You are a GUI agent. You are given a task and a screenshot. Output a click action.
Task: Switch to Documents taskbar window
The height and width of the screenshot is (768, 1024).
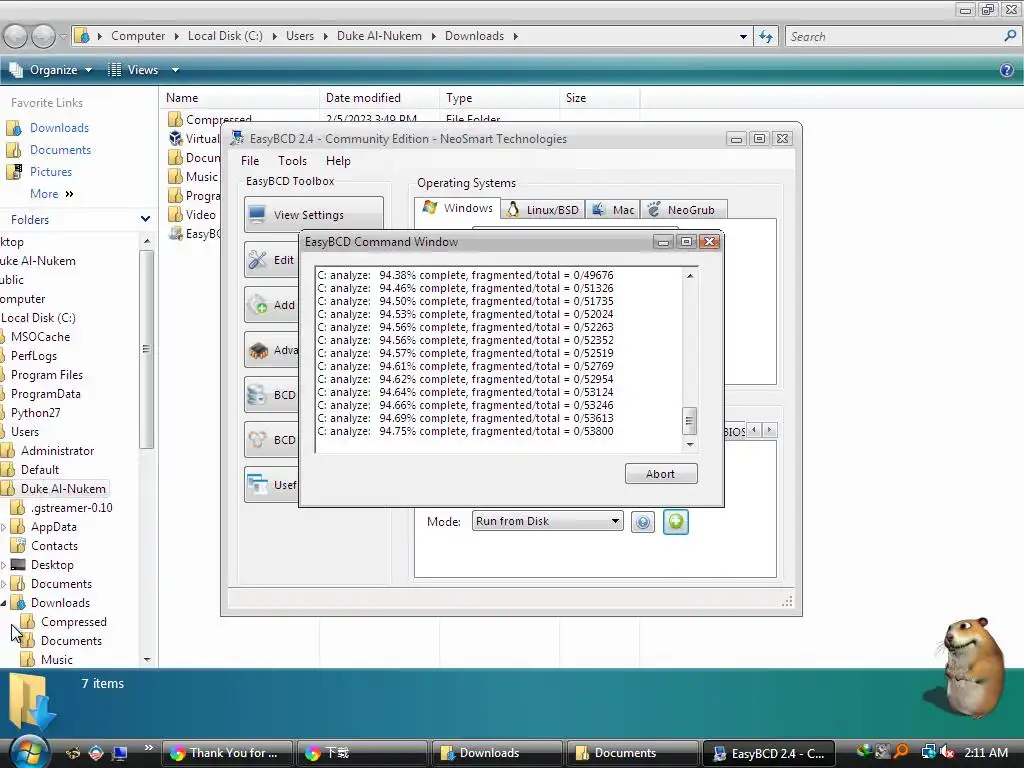pos(632,753)
